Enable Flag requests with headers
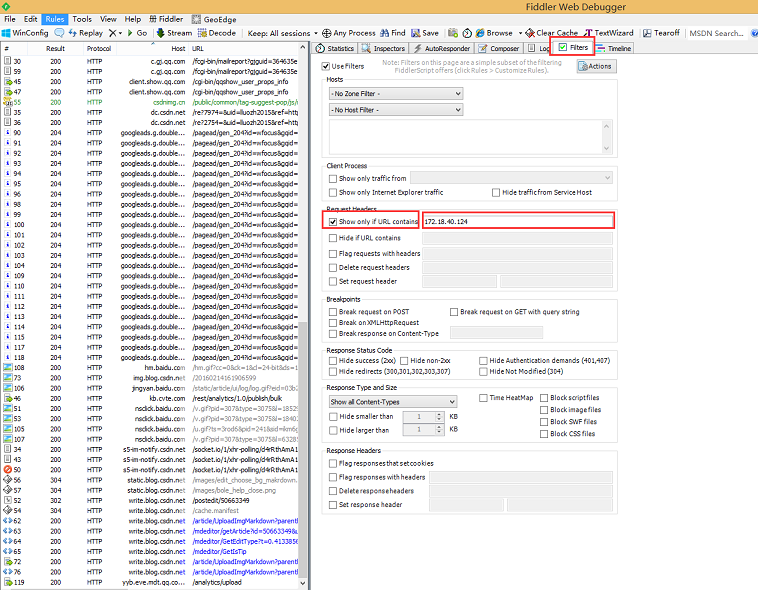758x590 pixels. pos(333,253)
